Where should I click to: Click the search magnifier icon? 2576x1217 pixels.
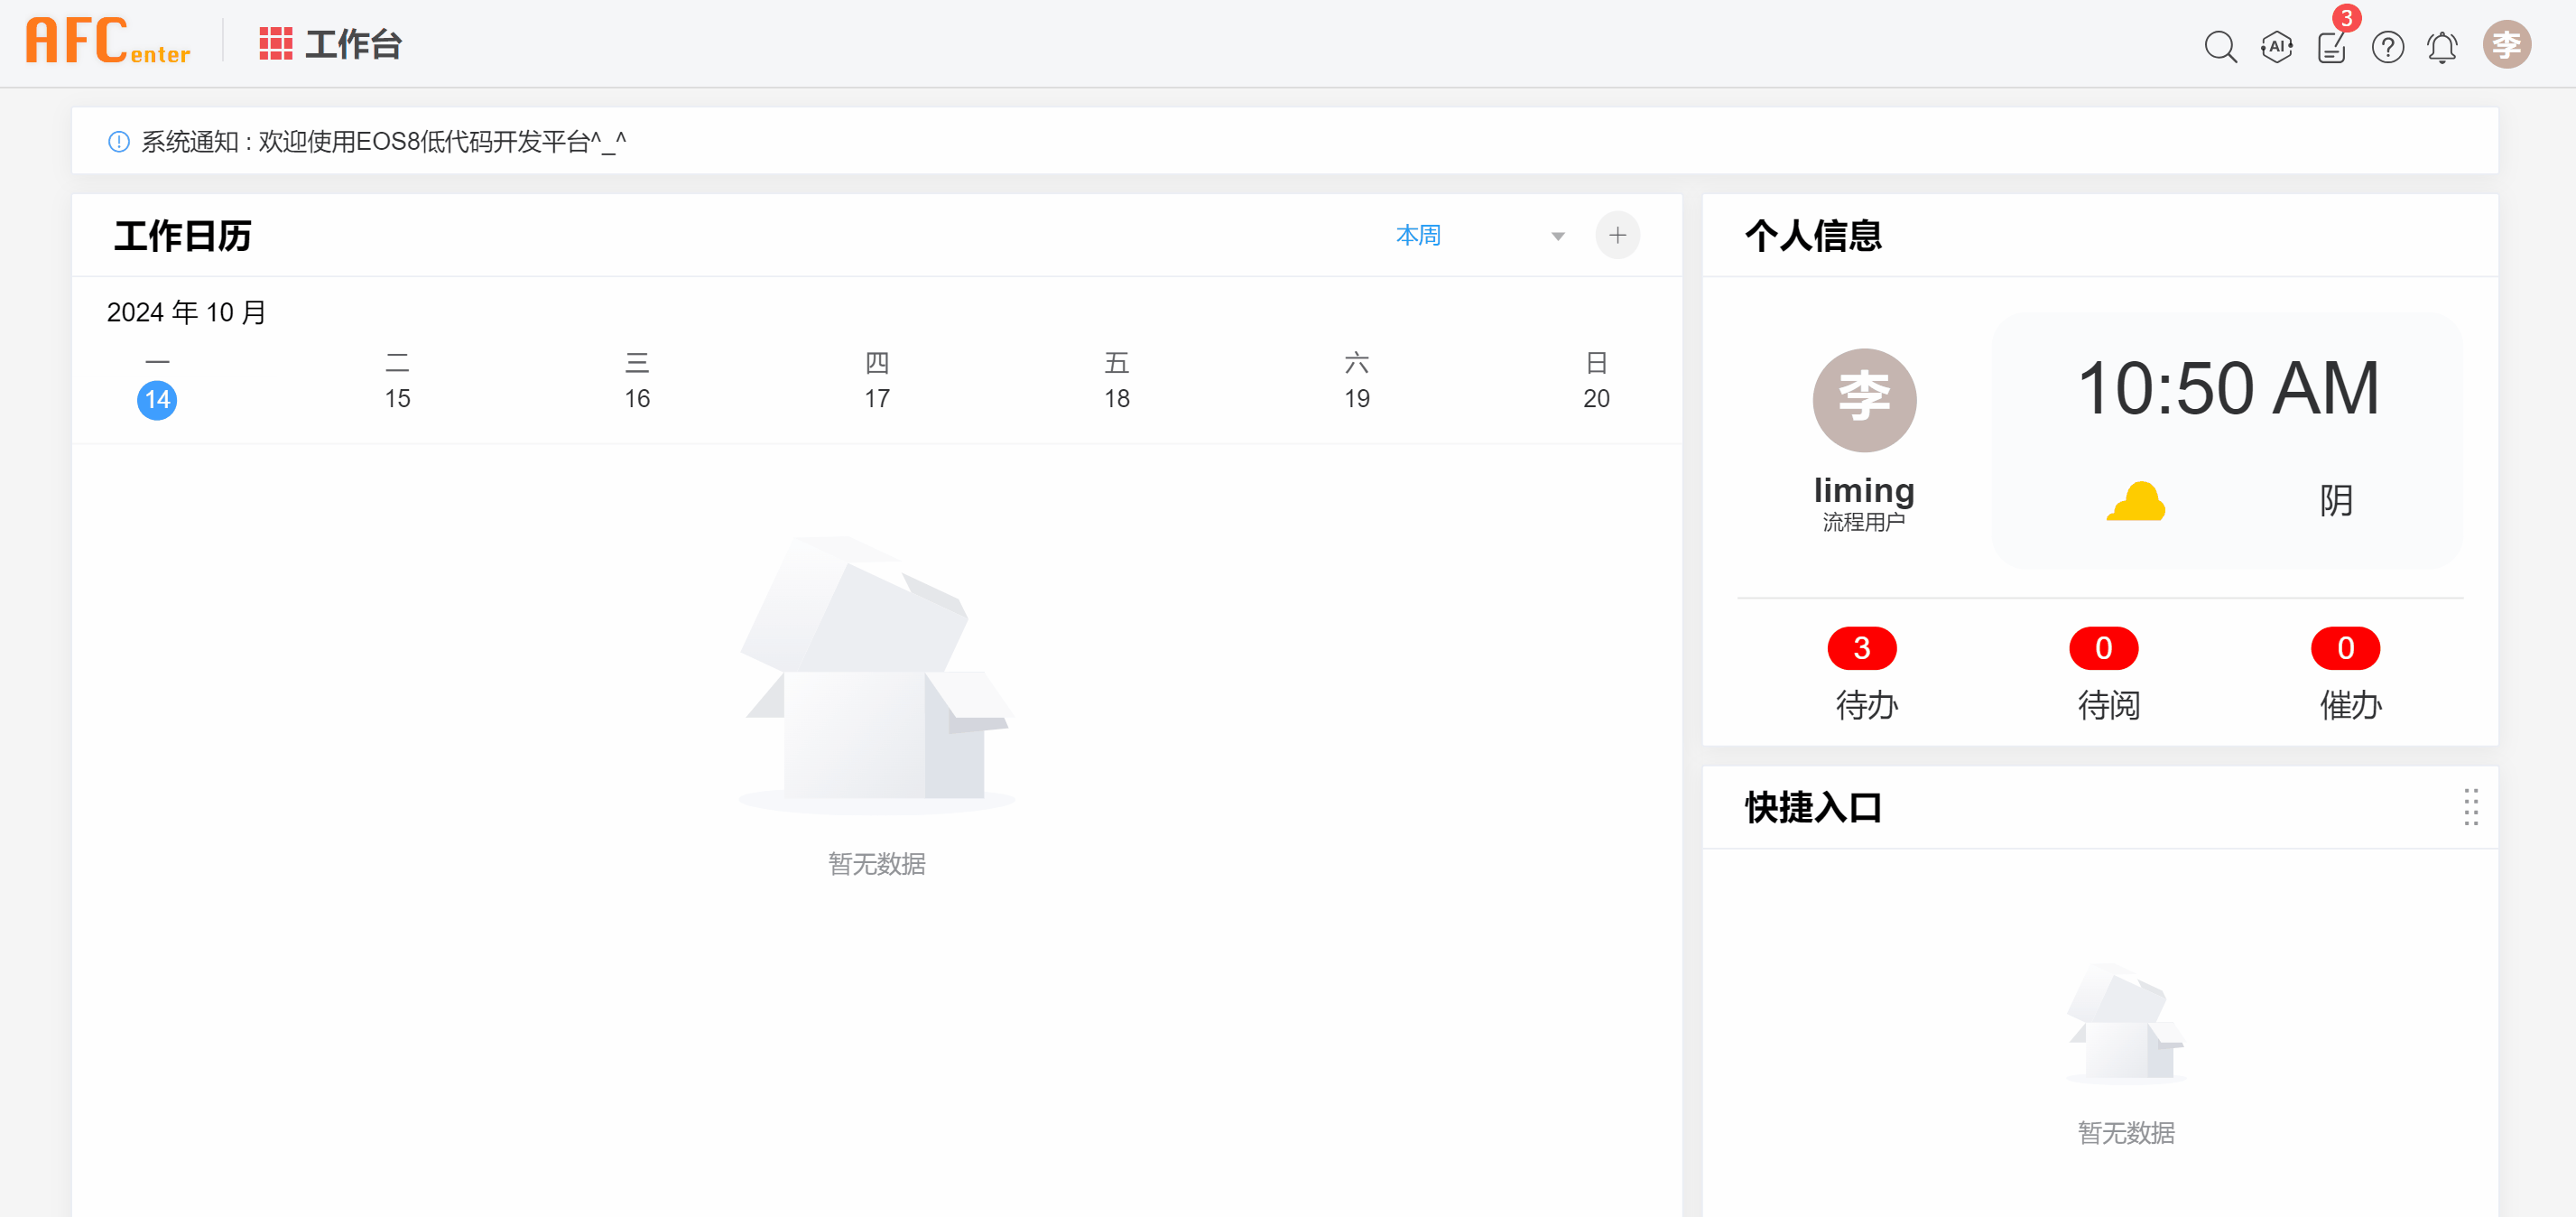(x=2220, y=46)
